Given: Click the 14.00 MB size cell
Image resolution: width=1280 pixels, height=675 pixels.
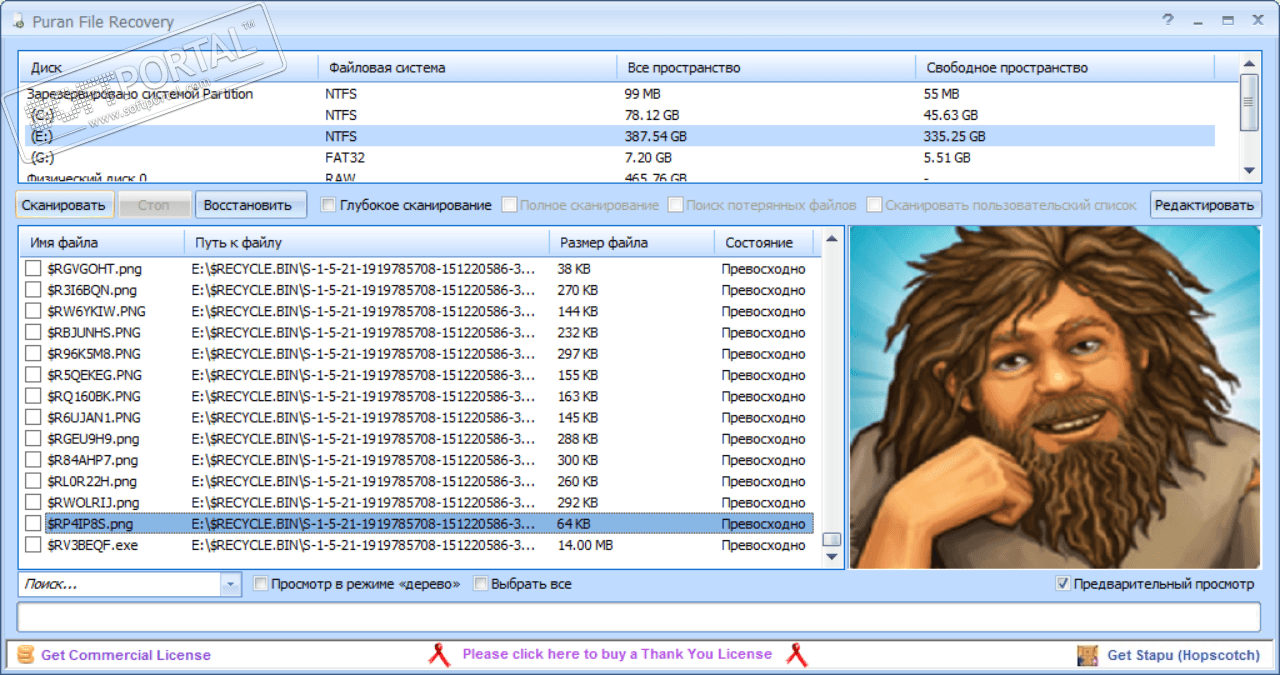Looking at the screenshot, I should pos(585,545).
